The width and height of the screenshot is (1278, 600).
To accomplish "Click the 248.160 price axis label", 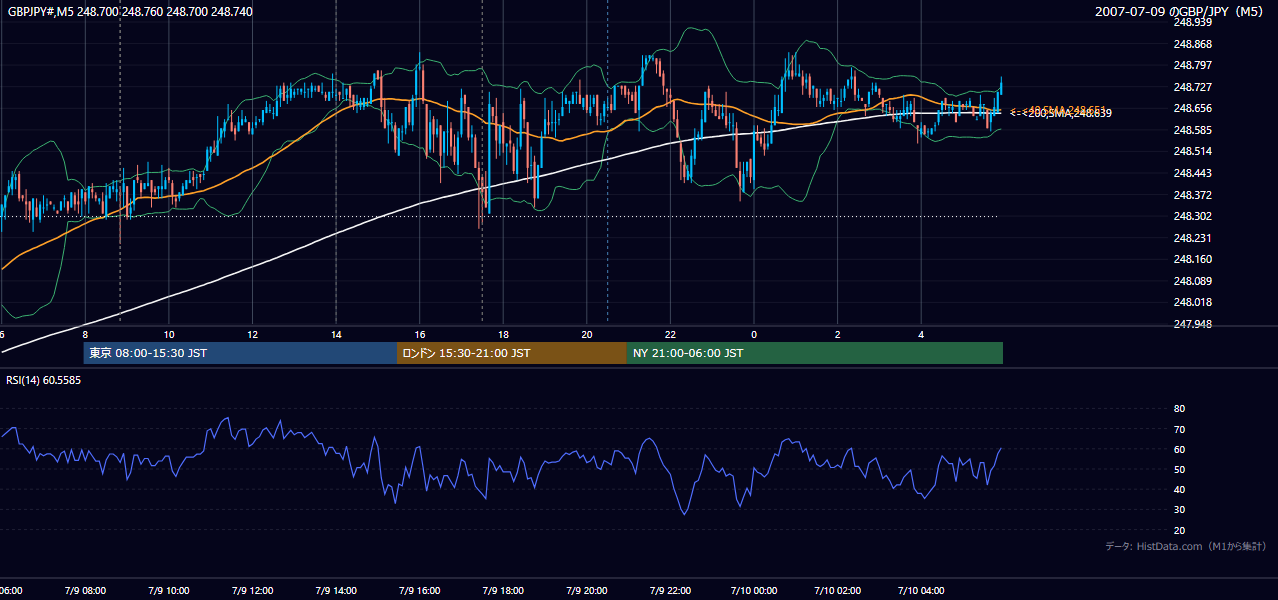I will 1193,259.
